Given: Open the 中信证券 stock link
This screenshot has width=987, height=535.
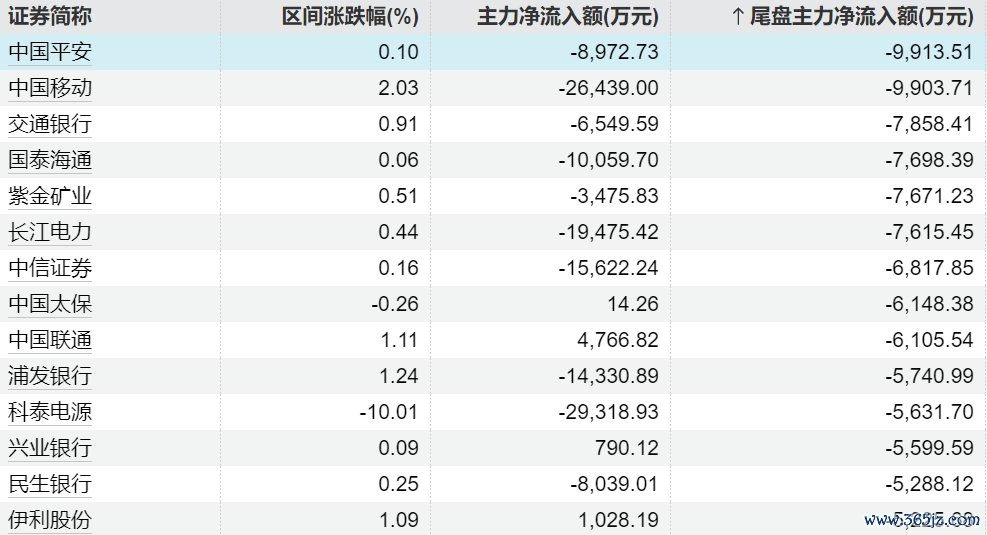Looking at the screenshot, I should point(50,268).
